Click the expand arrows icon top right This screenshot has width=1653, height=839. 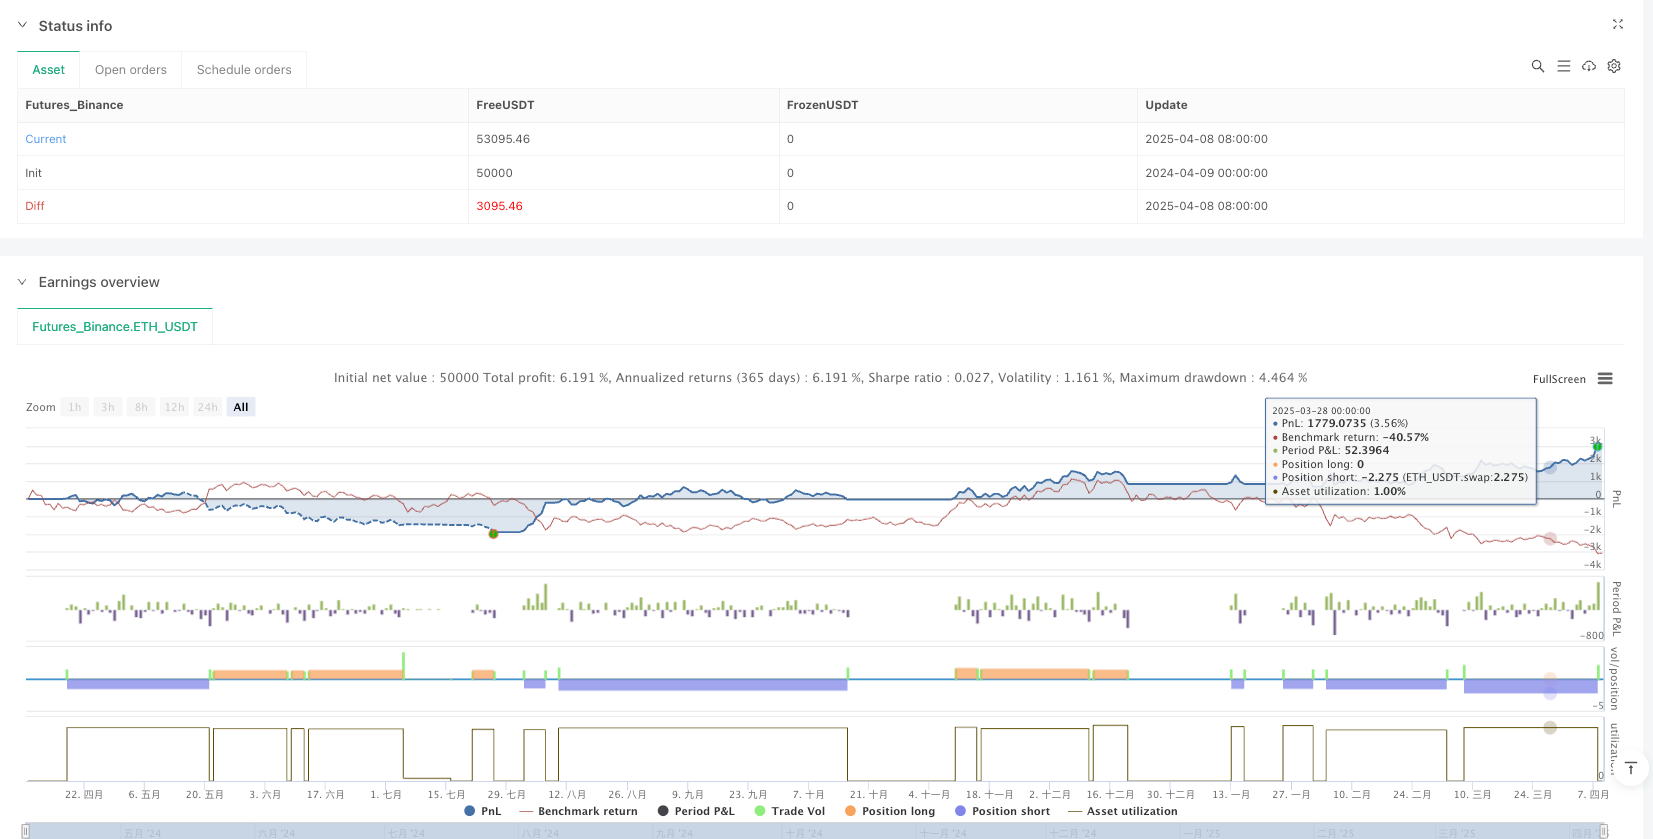(1618, 24)
